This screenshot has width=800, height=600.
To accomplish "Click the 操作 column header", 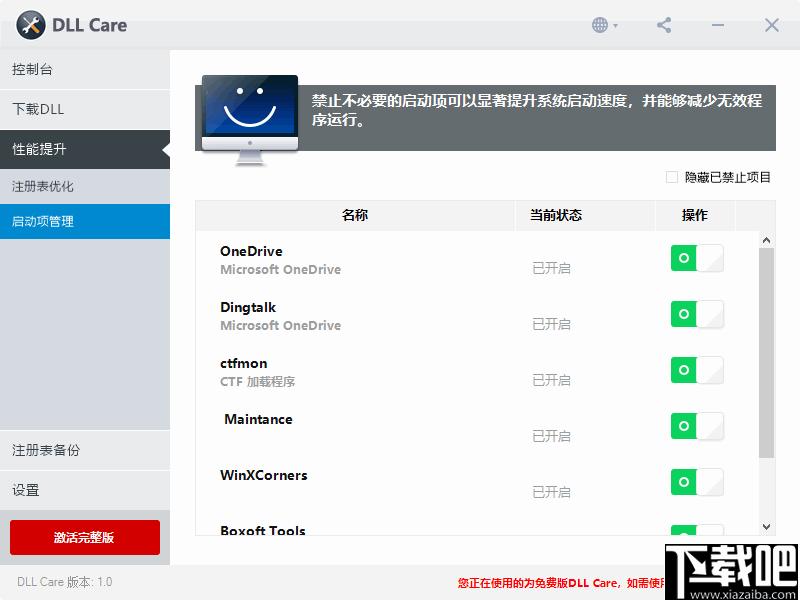I will (x=695, y=215).
